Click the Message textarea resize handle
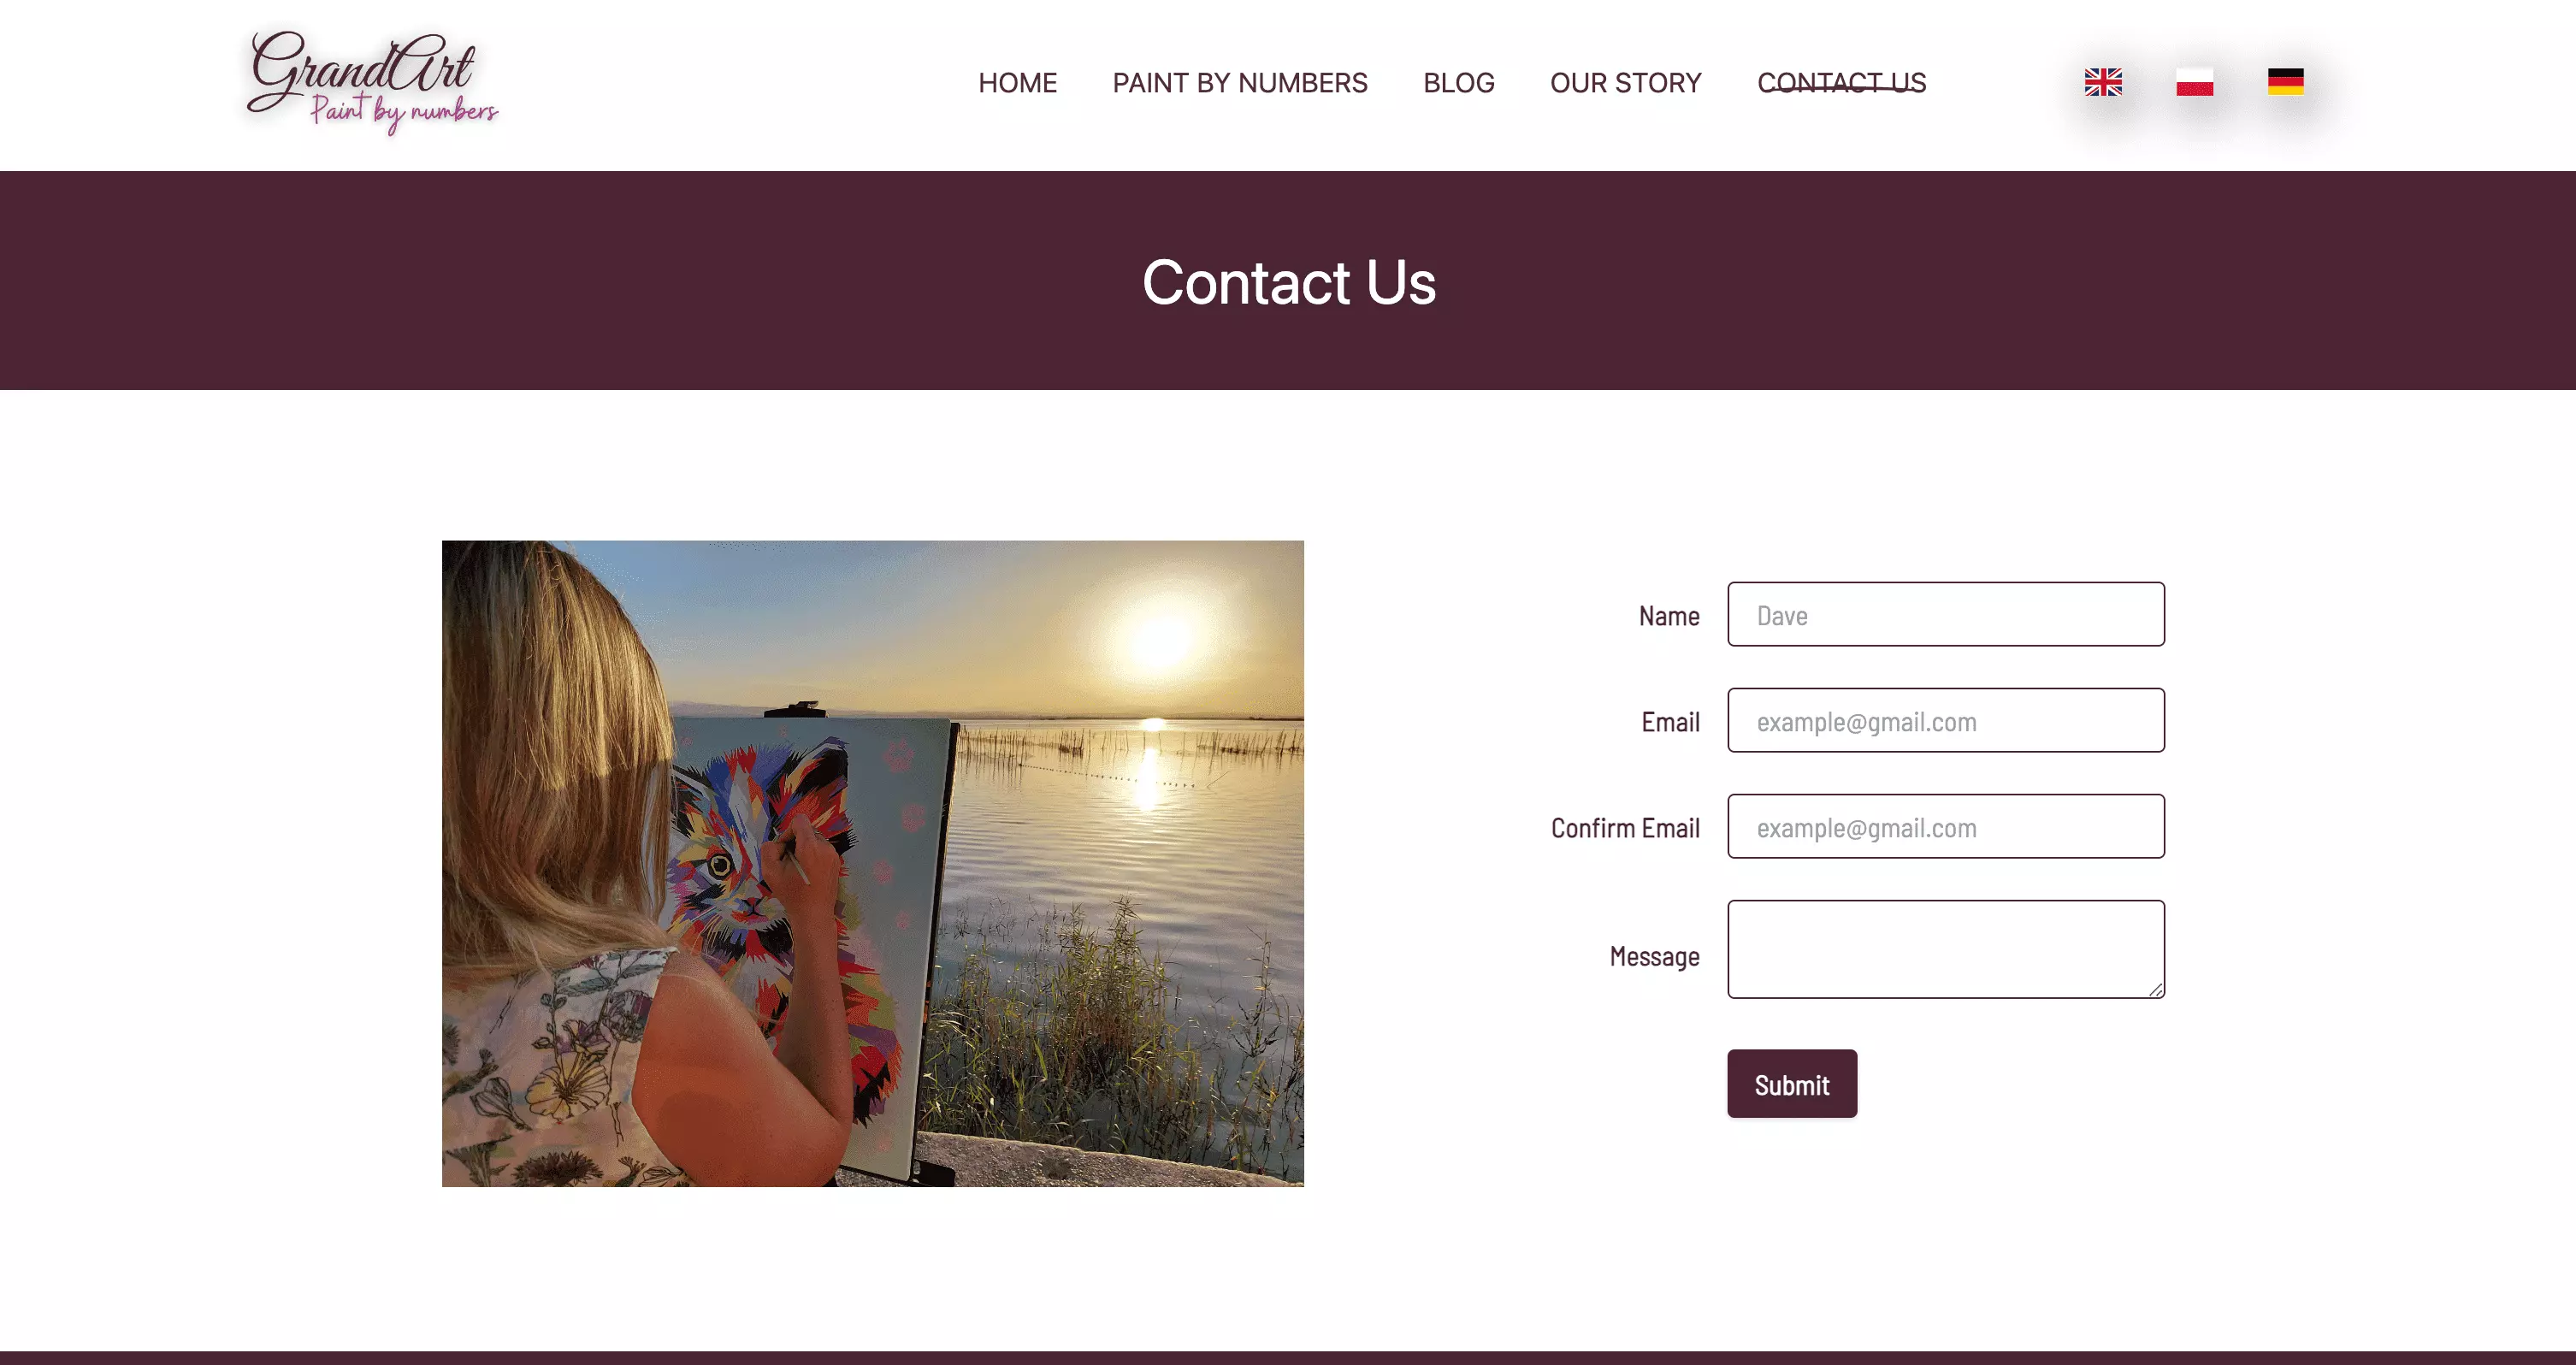 (2155, 989)
